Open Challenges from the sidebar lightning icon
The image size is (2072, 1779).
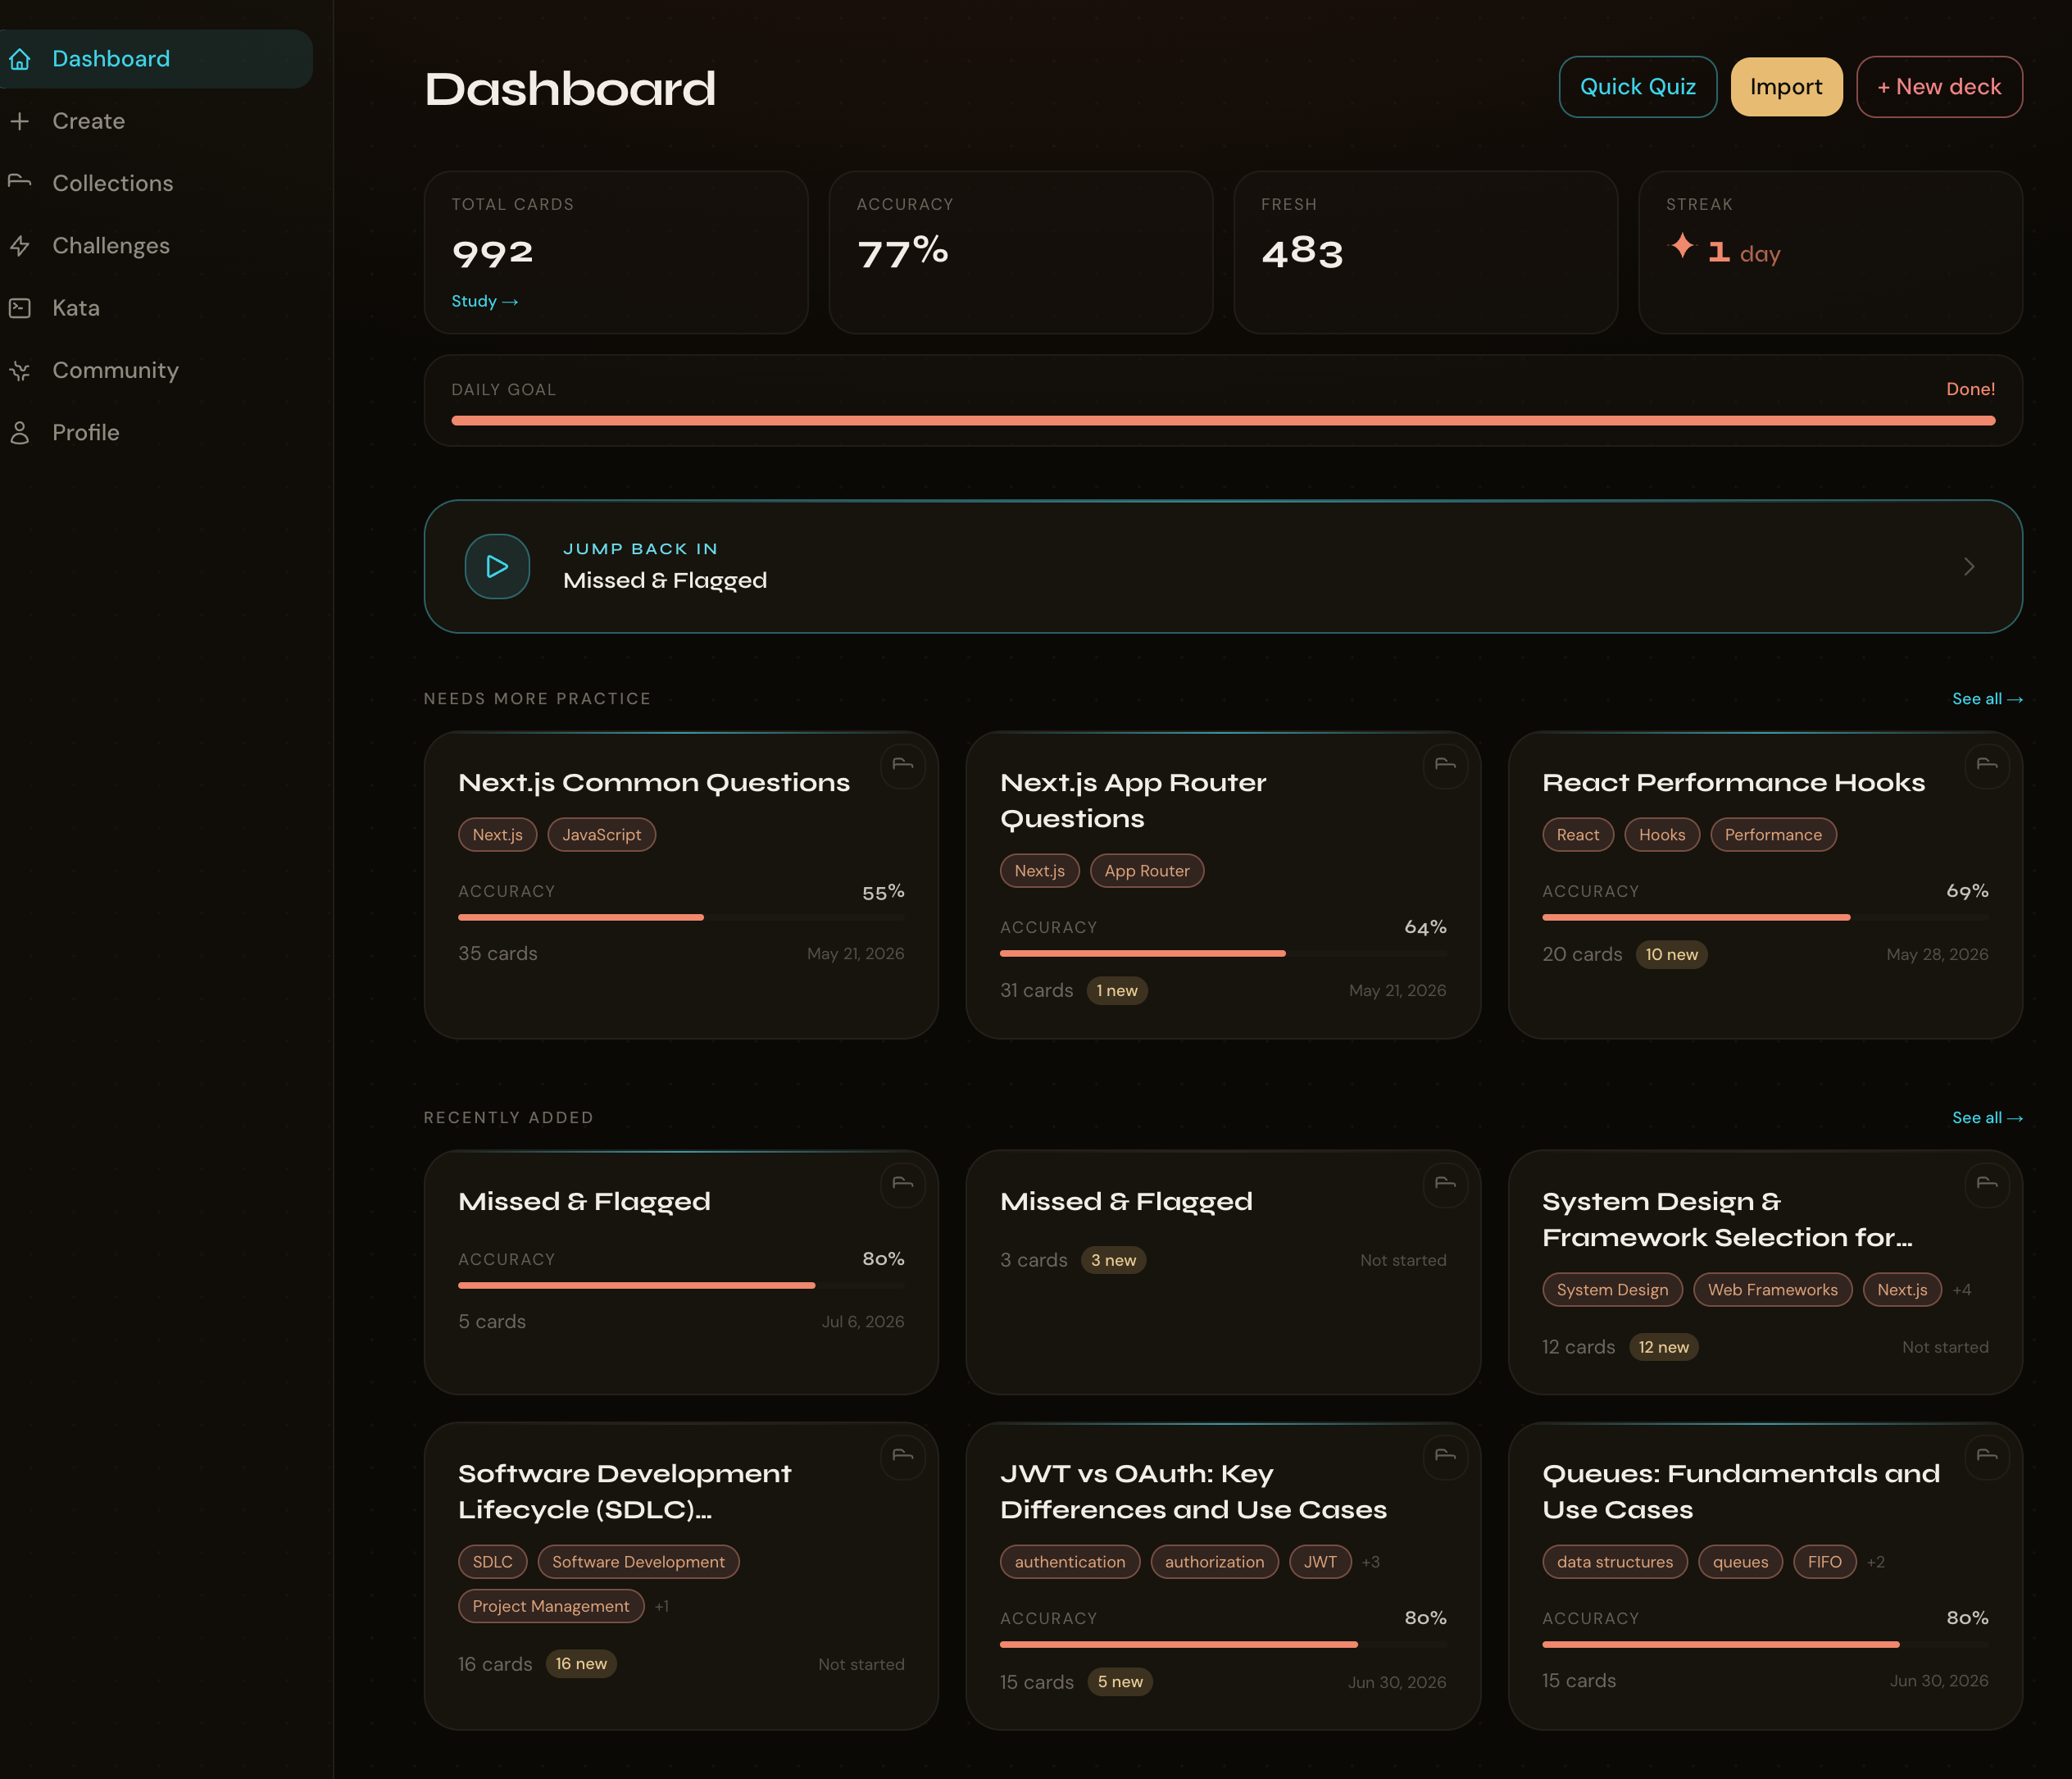tap(20, 246)
